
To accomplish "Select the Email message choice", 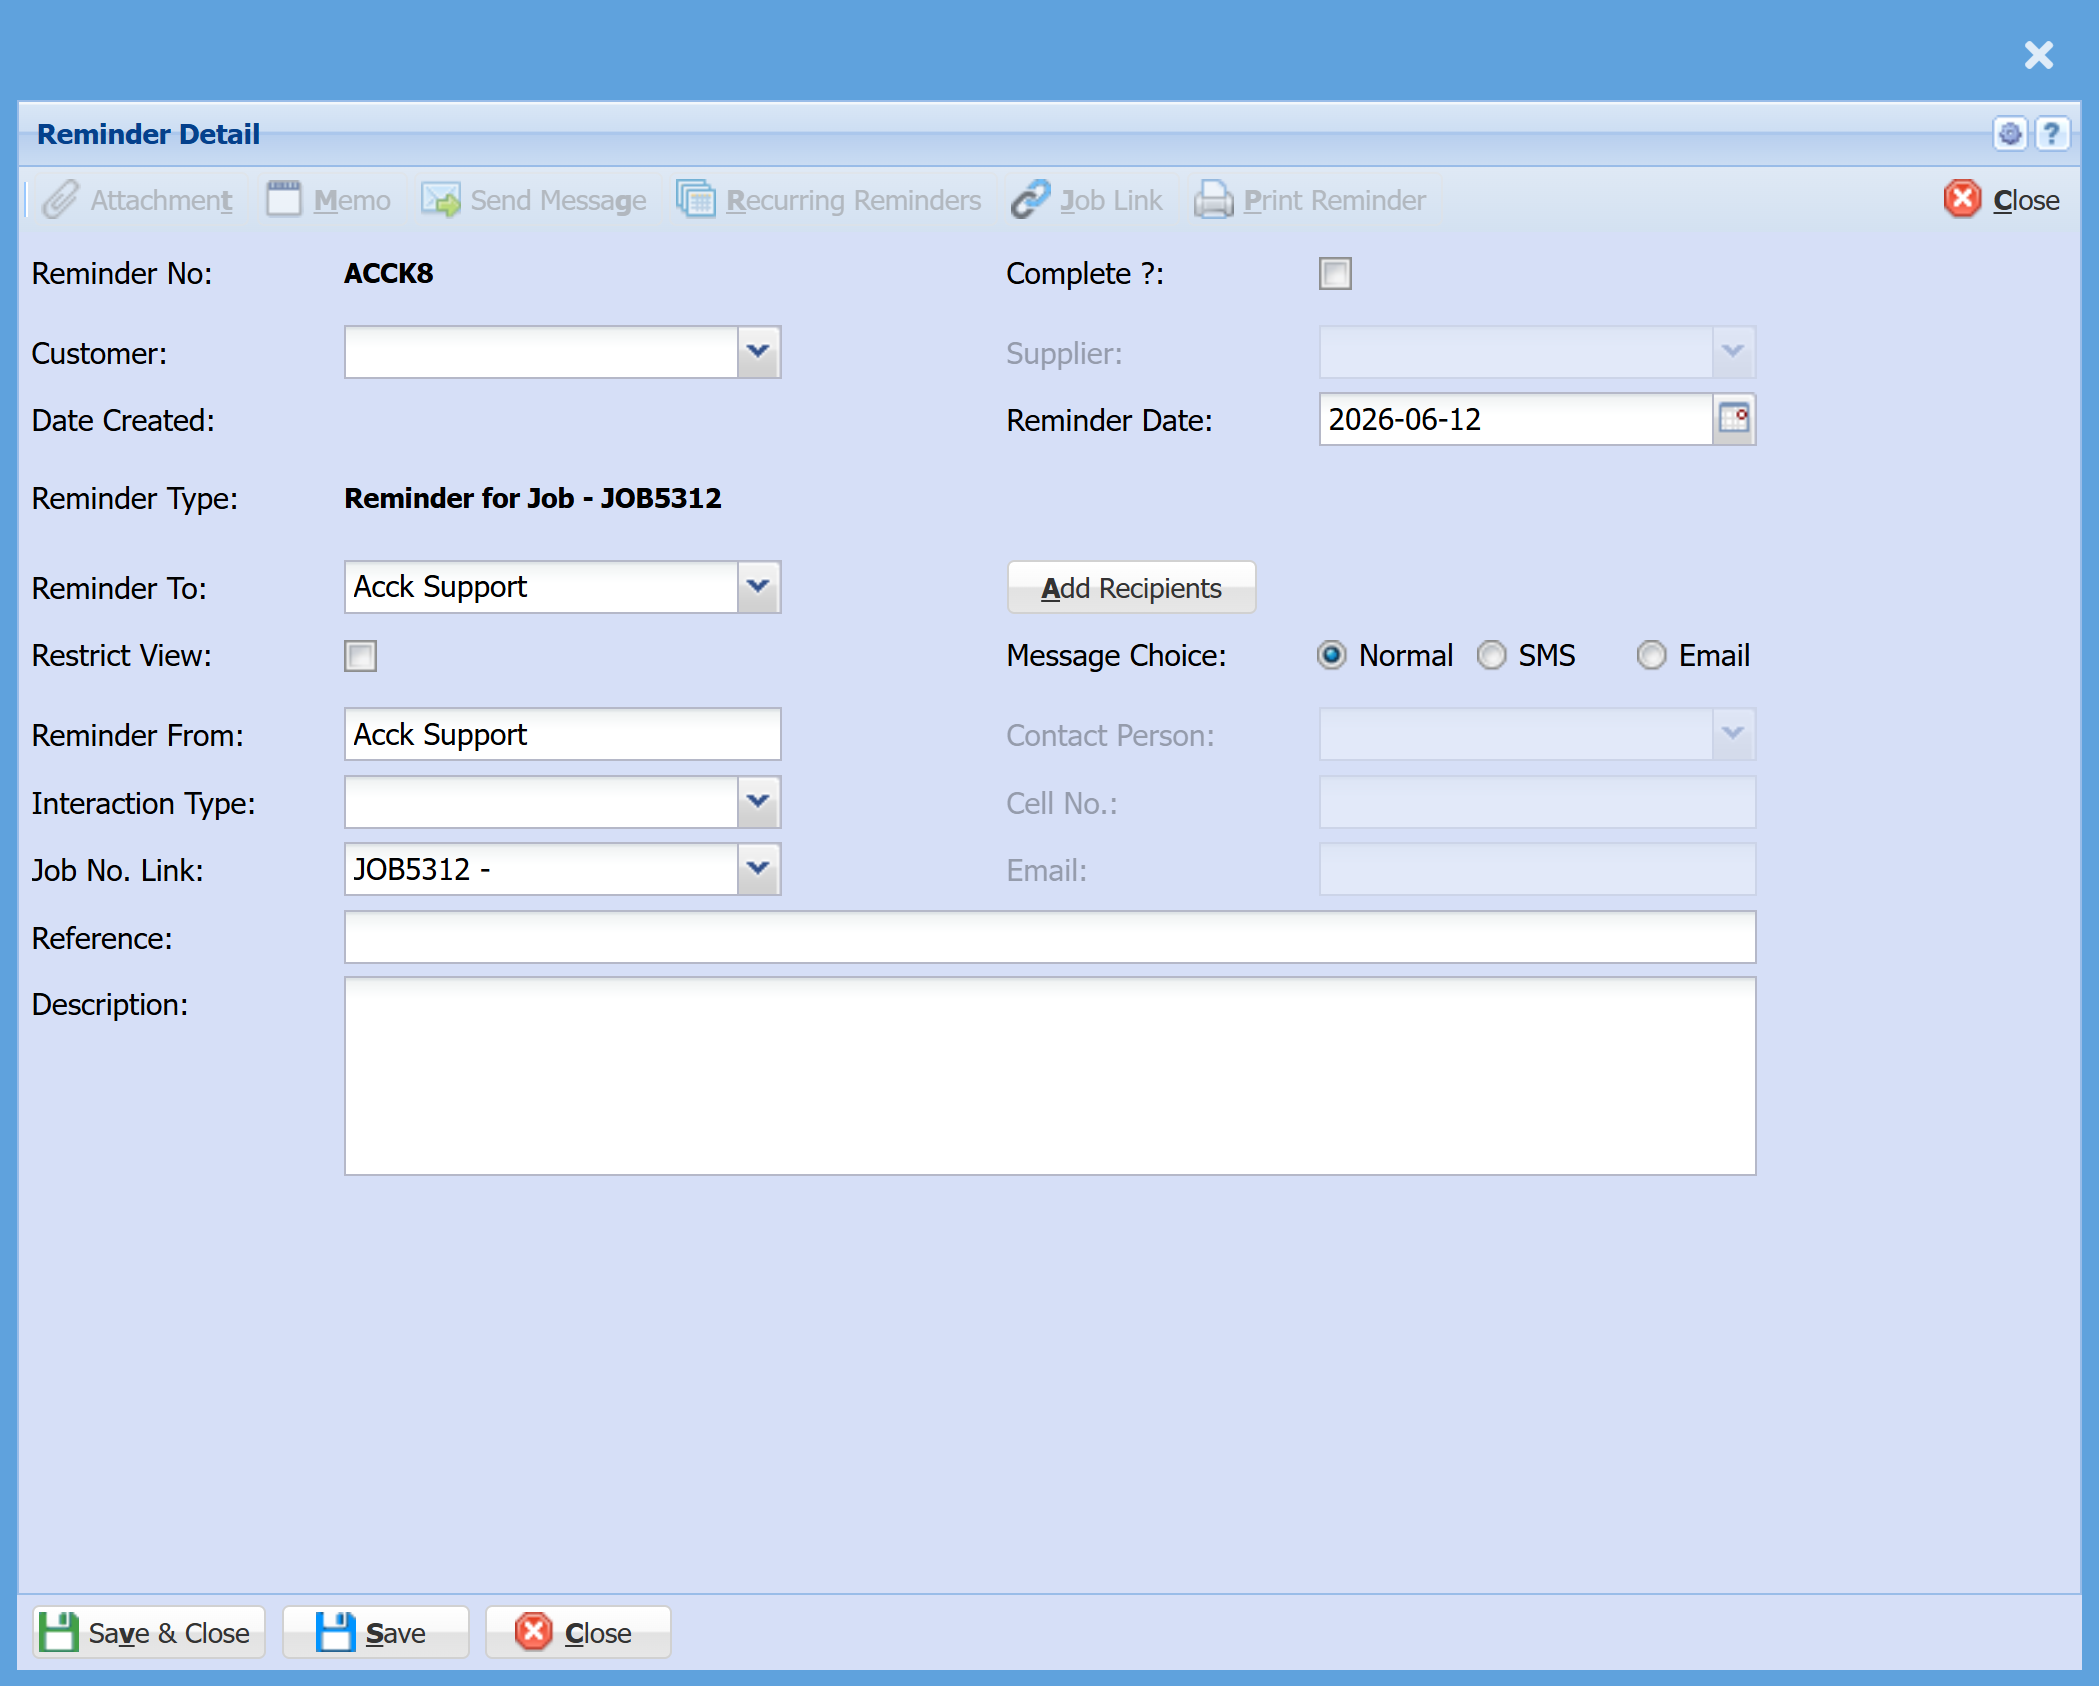I will point(1651,655).
